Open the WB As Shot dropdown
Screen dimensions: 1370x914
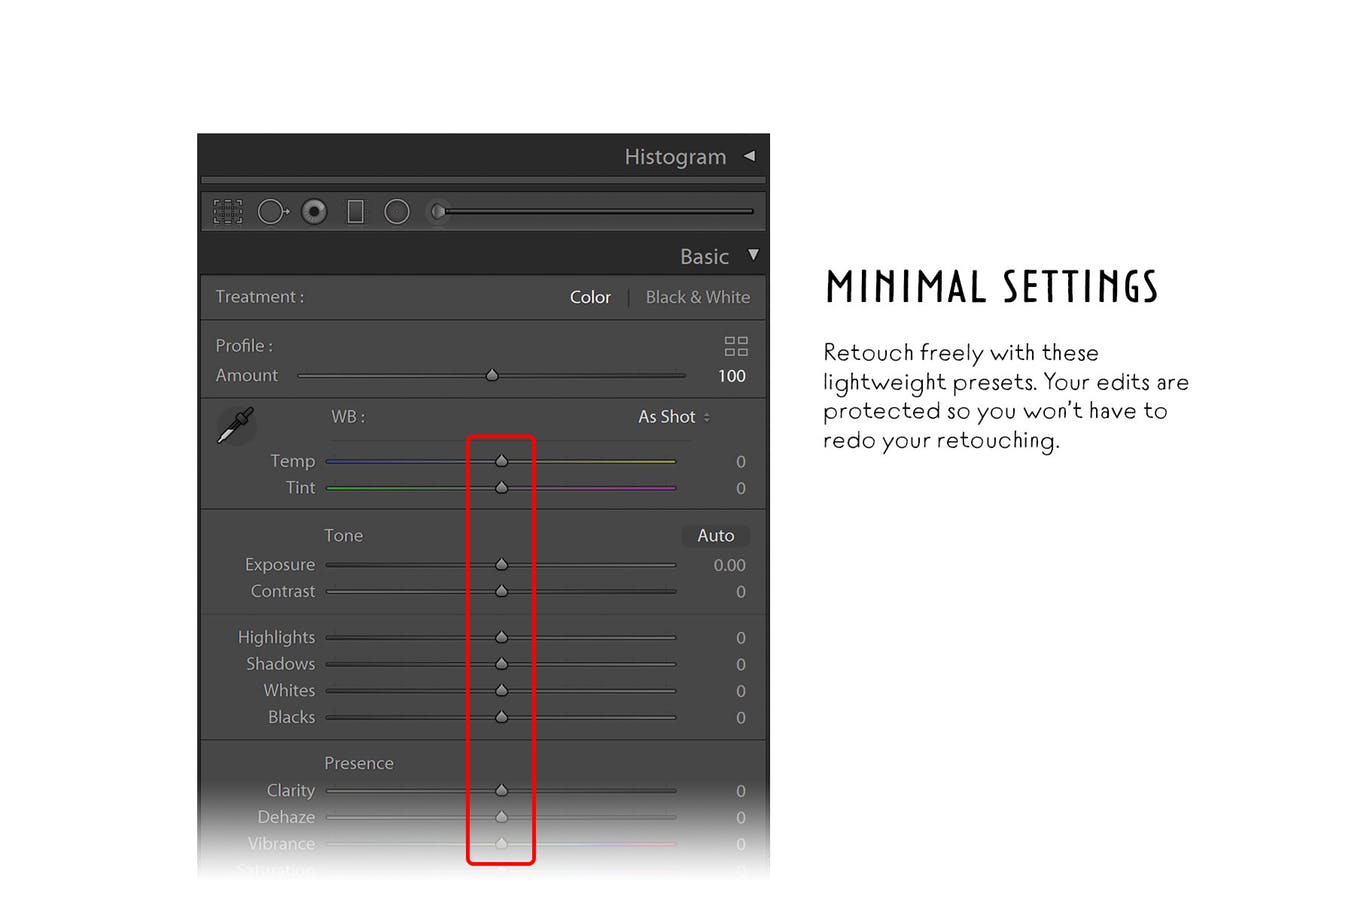(674, 417)
